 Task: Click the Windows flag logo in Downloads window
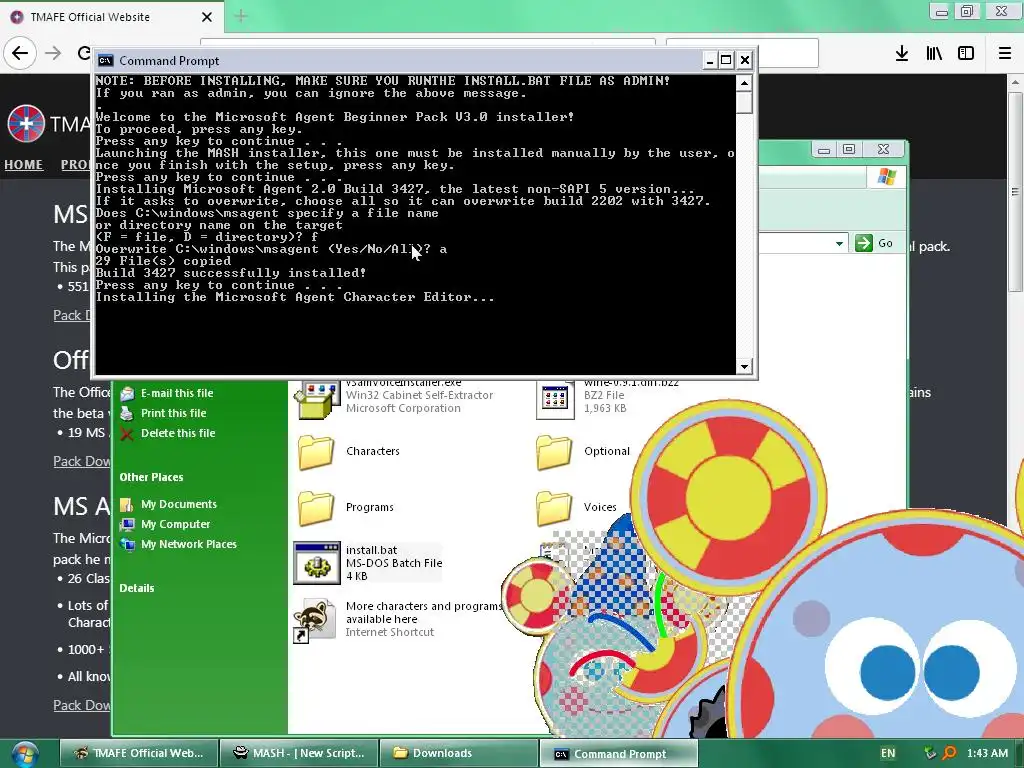point(887,177)
